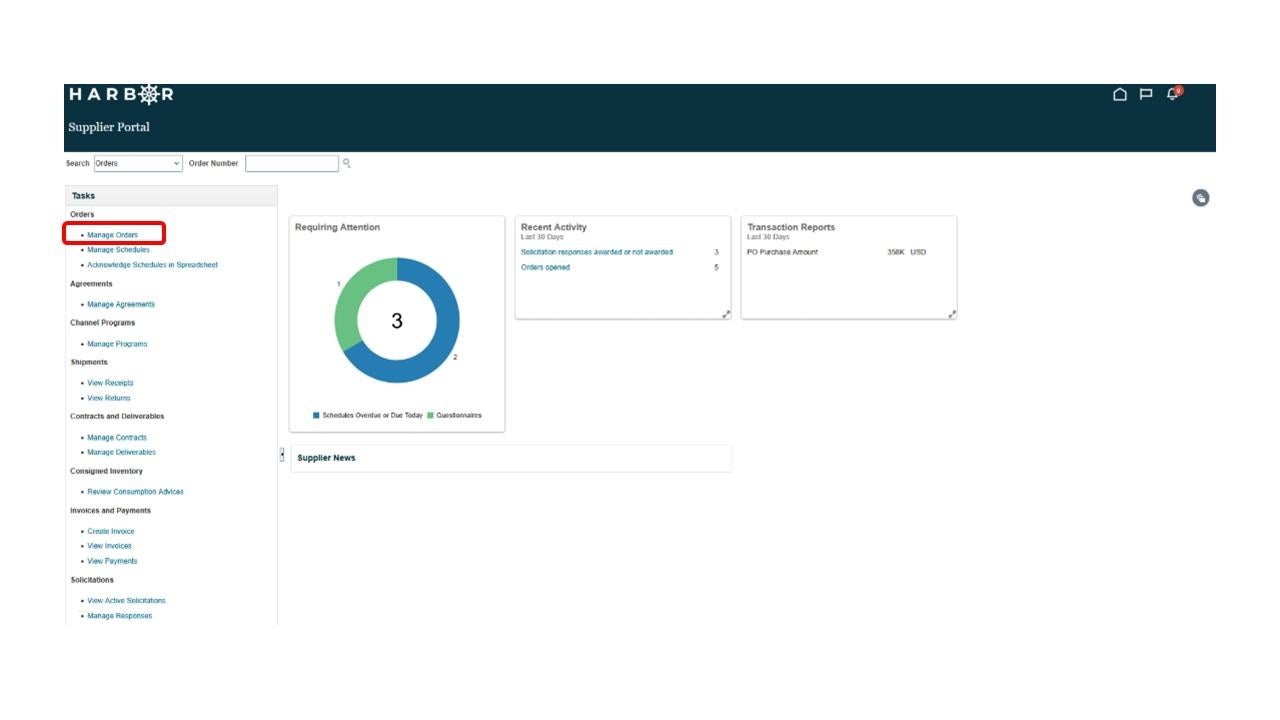This screenshot has width=1280, height=720.
Task: Open Manage Responses link
Action: coord(120,616)
